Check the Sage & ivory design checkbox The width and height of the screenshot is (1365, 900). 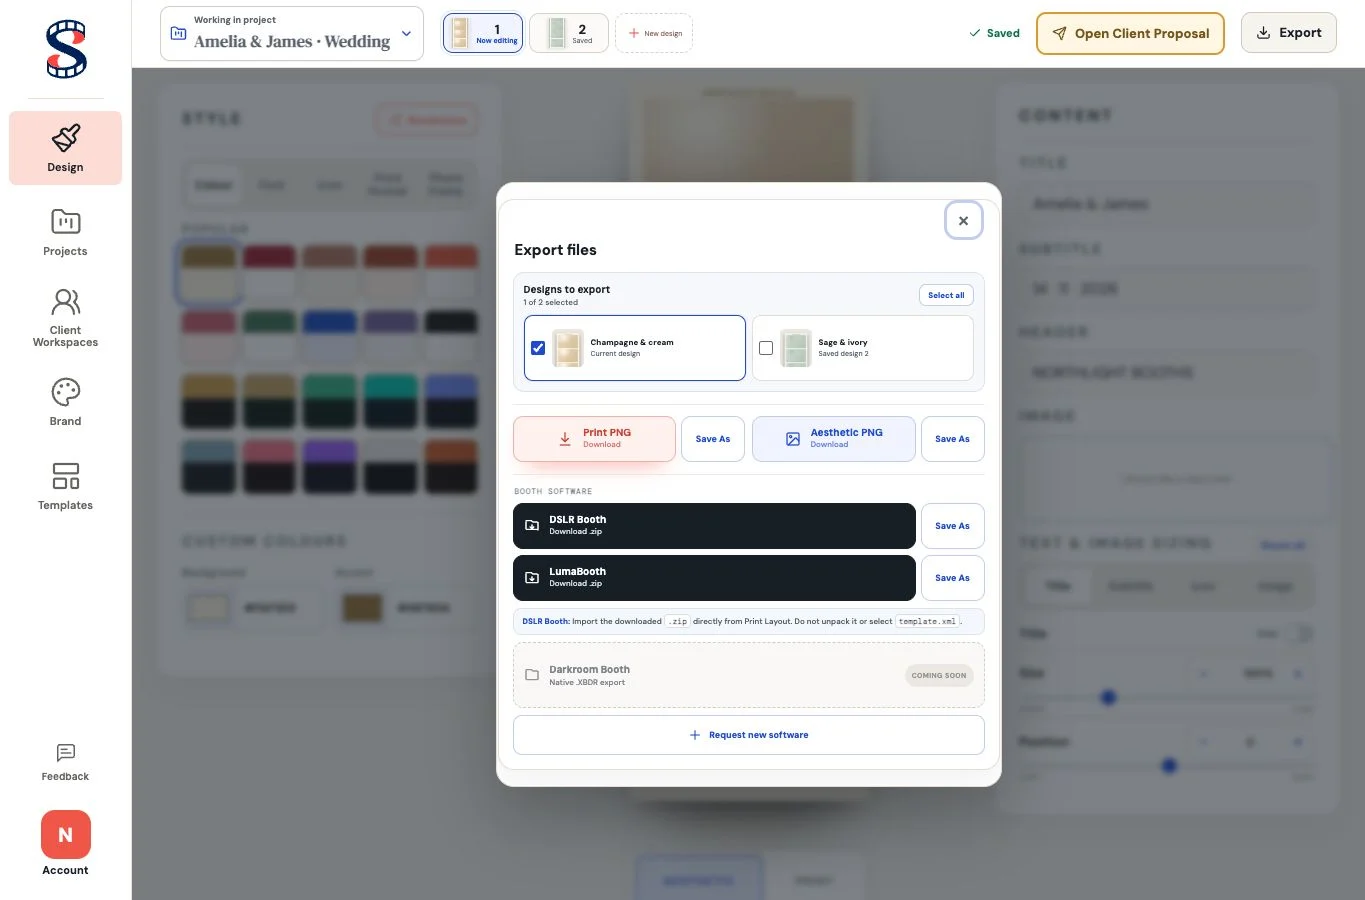[766, 348]
